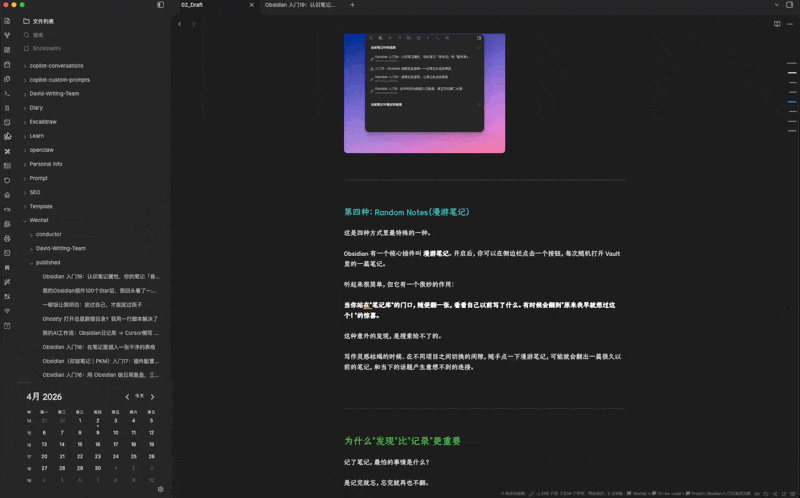Expand the Learn folder
The width and height of the screenshot is (800, 498).
tap(36, 136)
